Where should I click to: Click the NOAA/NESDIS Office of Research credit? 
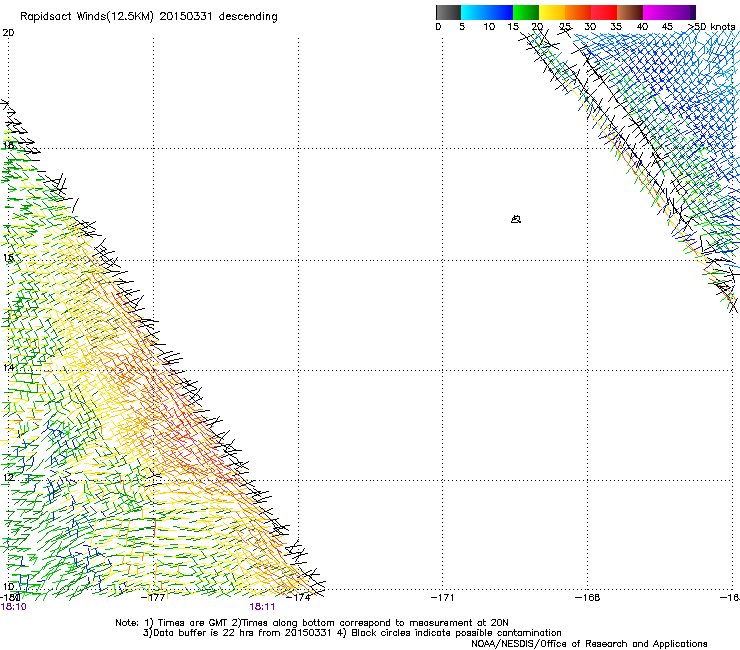[x=589, y=644]
